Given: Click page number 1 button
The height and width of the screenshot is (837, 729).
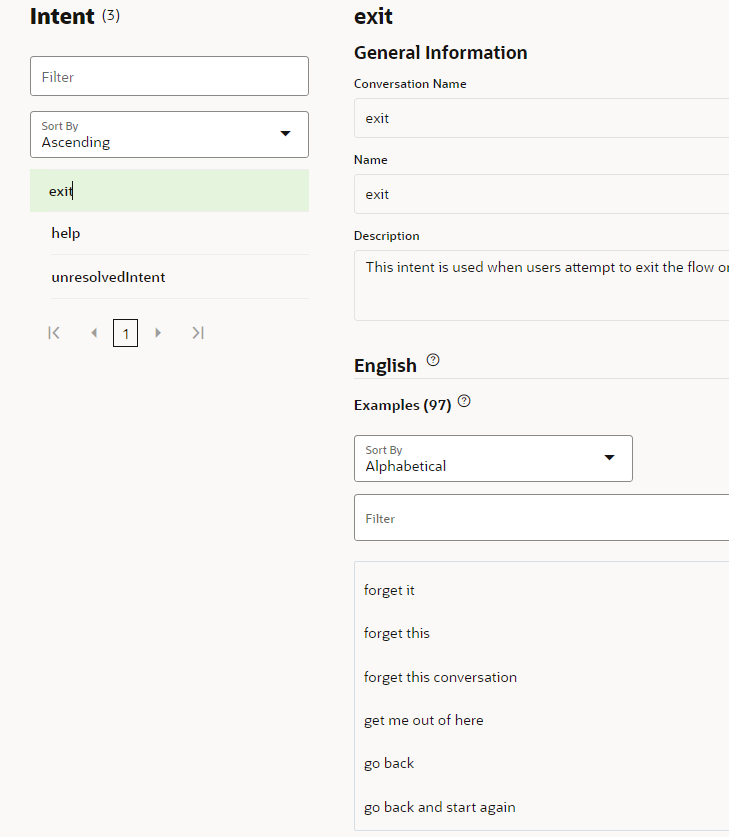Looking at the screenshot, I should tap(126, 333).
